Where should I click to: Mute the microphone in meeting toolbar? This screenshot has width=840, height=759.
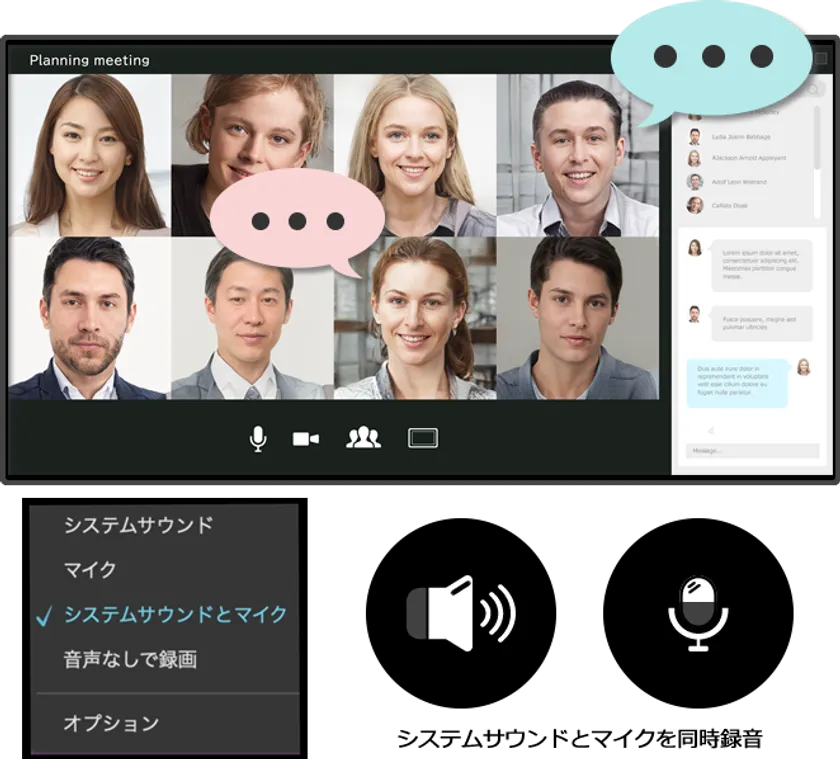click(x=258, y=438)
